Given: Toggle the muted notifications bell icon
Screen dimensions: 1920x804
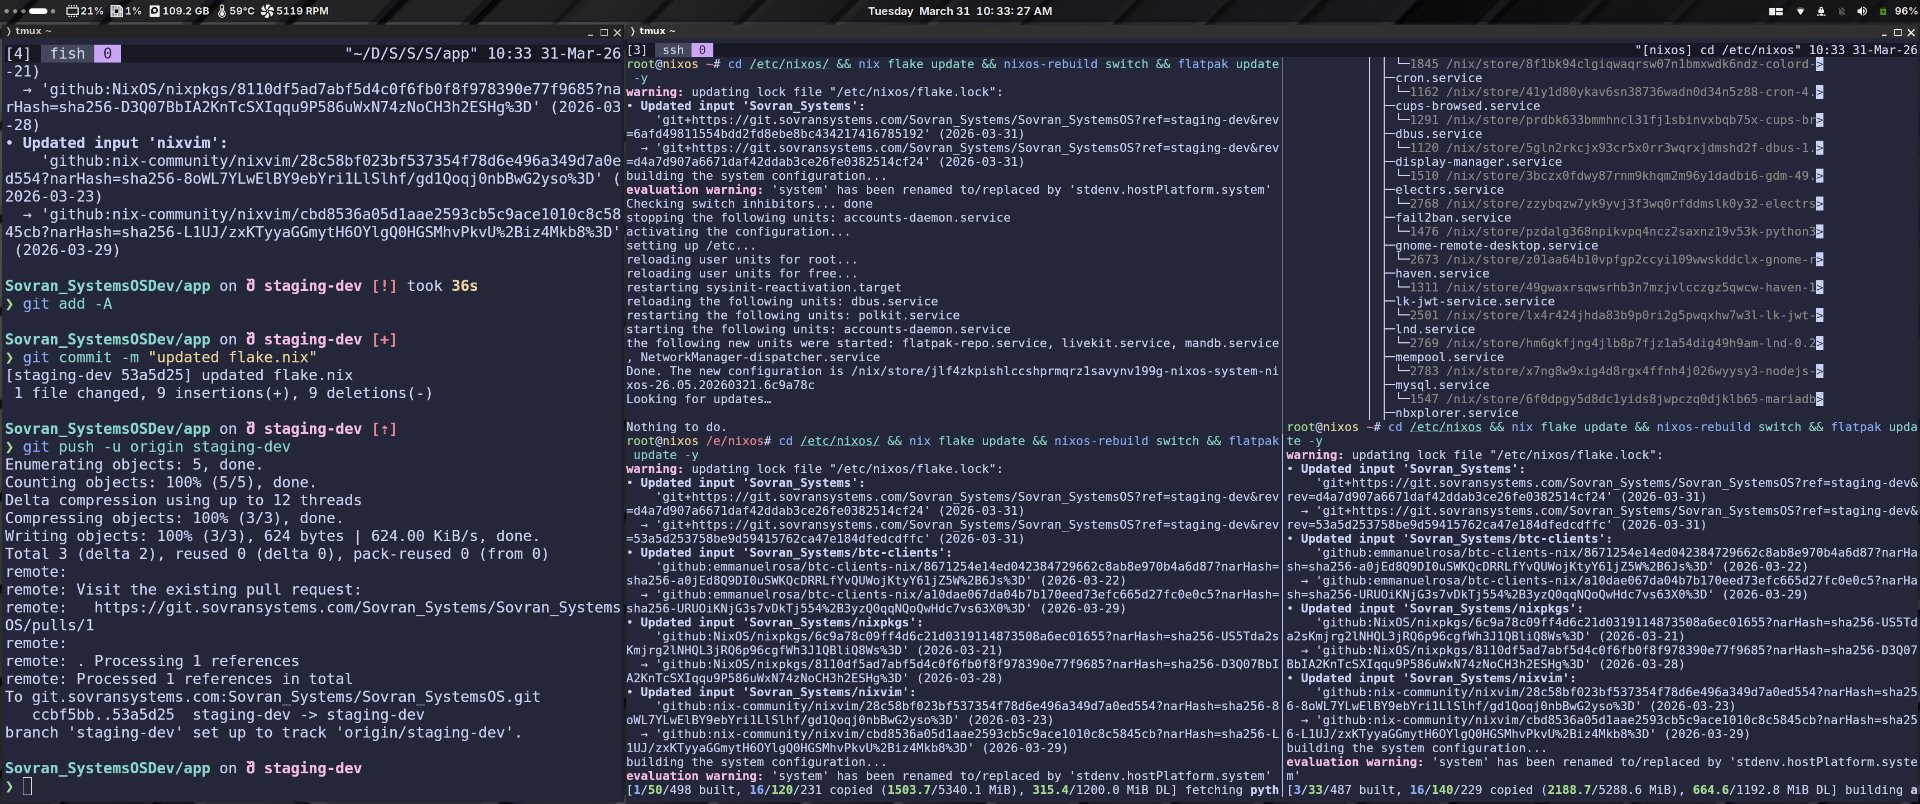Looking at the screenshot, I should tap(1841, 11).
